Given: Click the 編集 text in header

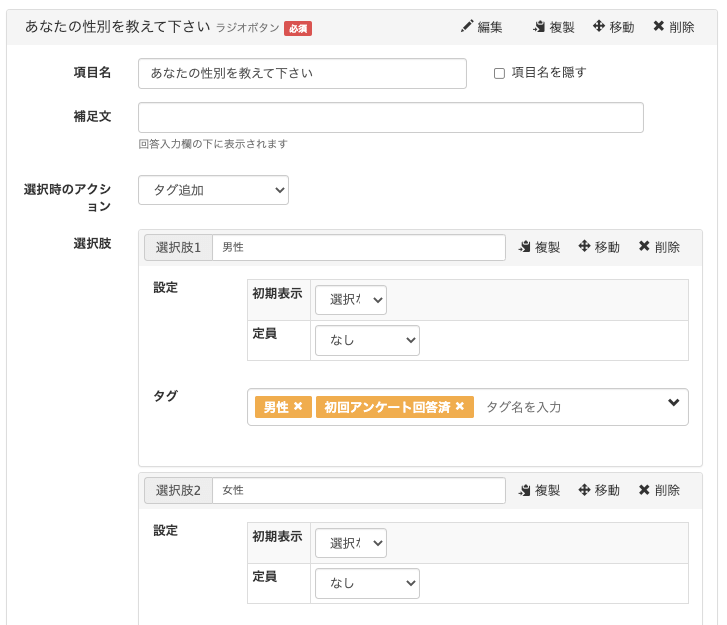Looking at the screenshot, I should [x=490, y=27].
